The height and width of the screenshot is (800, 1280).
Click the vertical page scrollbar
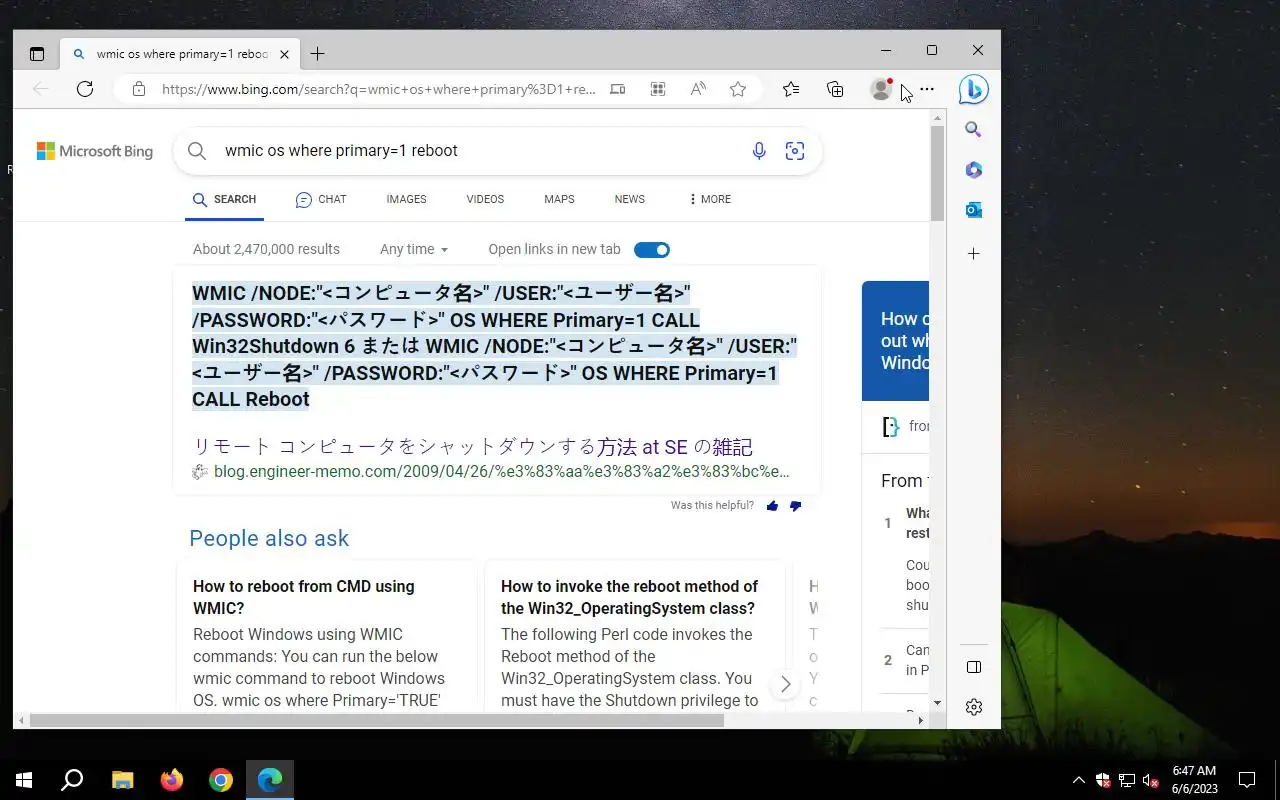click(937, 173)
